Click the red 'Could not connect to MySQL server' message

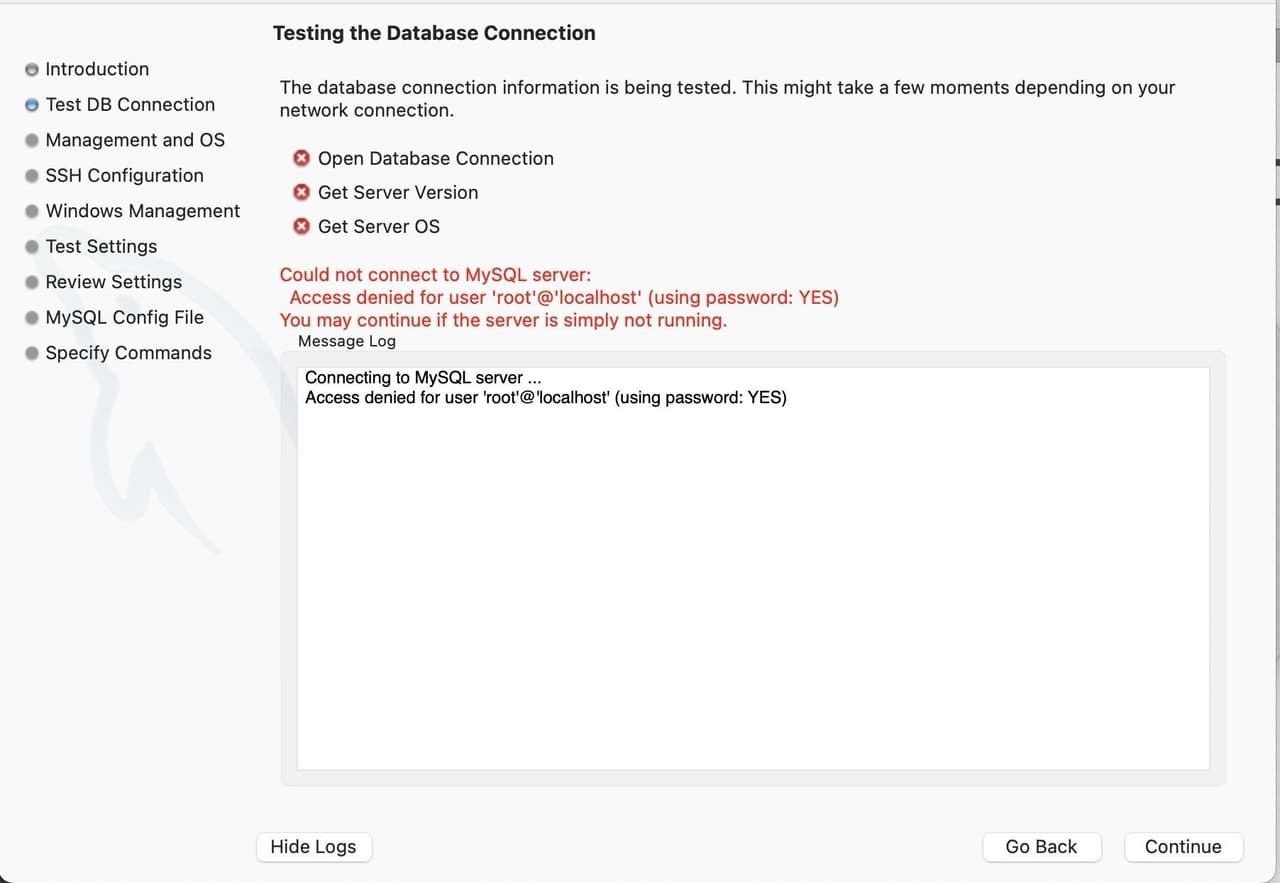[435, 275]
